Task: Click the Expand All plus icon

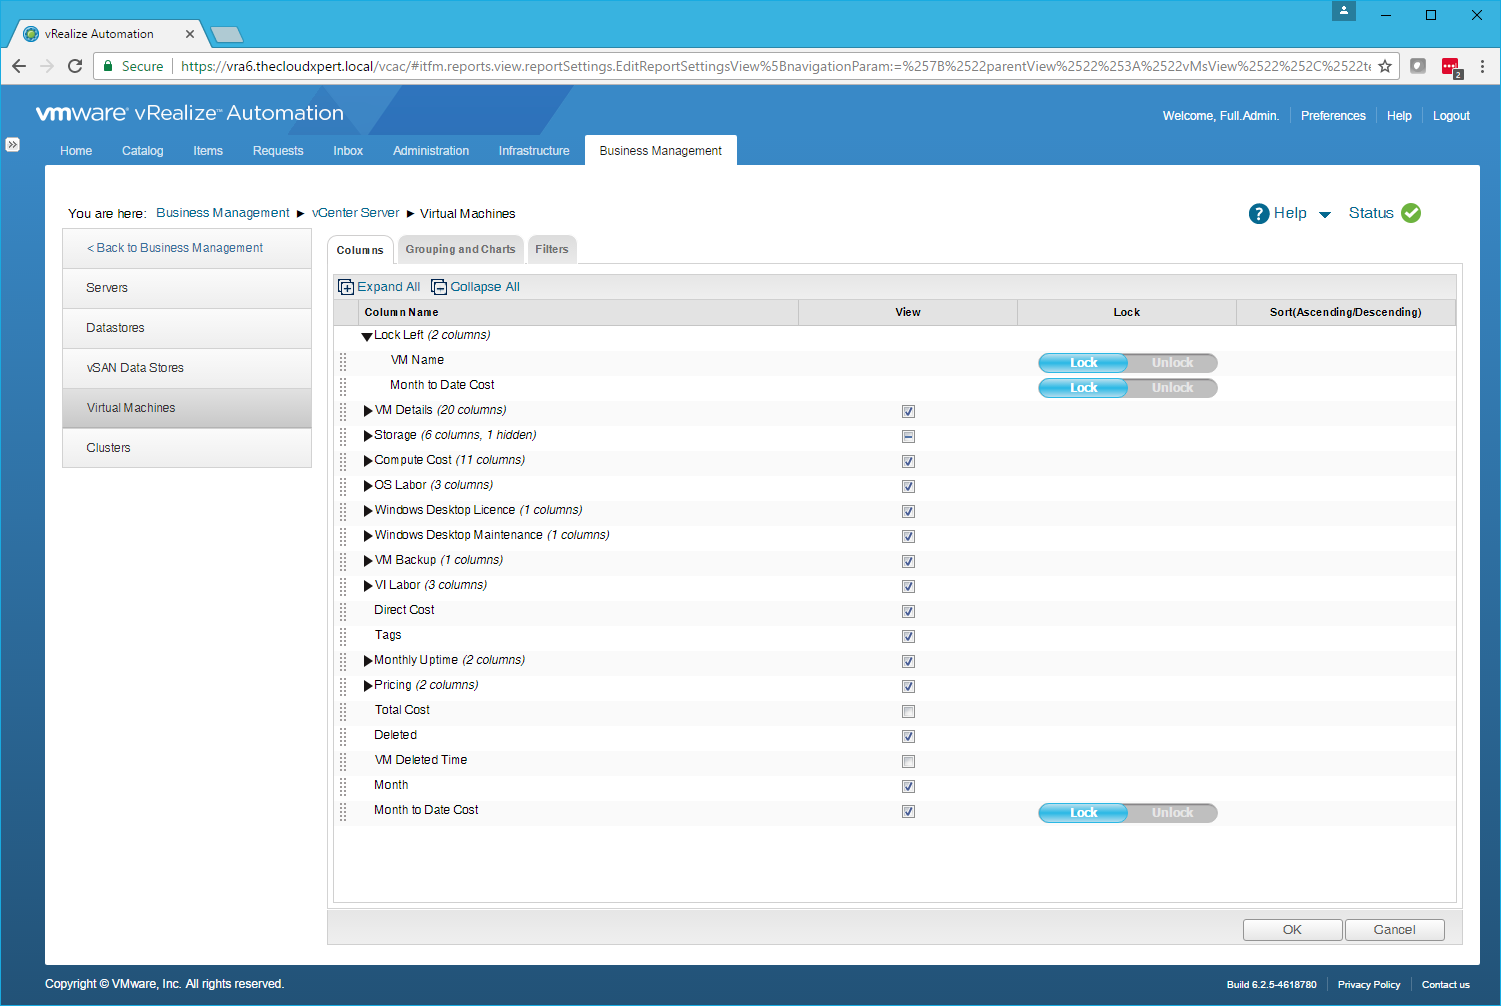Action: (x=346, y=287)
